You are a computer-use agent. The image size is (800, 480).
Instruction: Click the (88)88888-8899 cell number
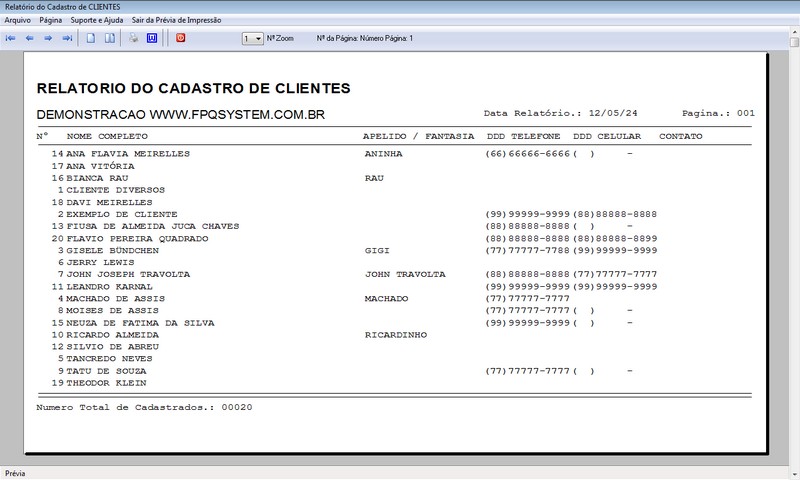click(615, 238)
